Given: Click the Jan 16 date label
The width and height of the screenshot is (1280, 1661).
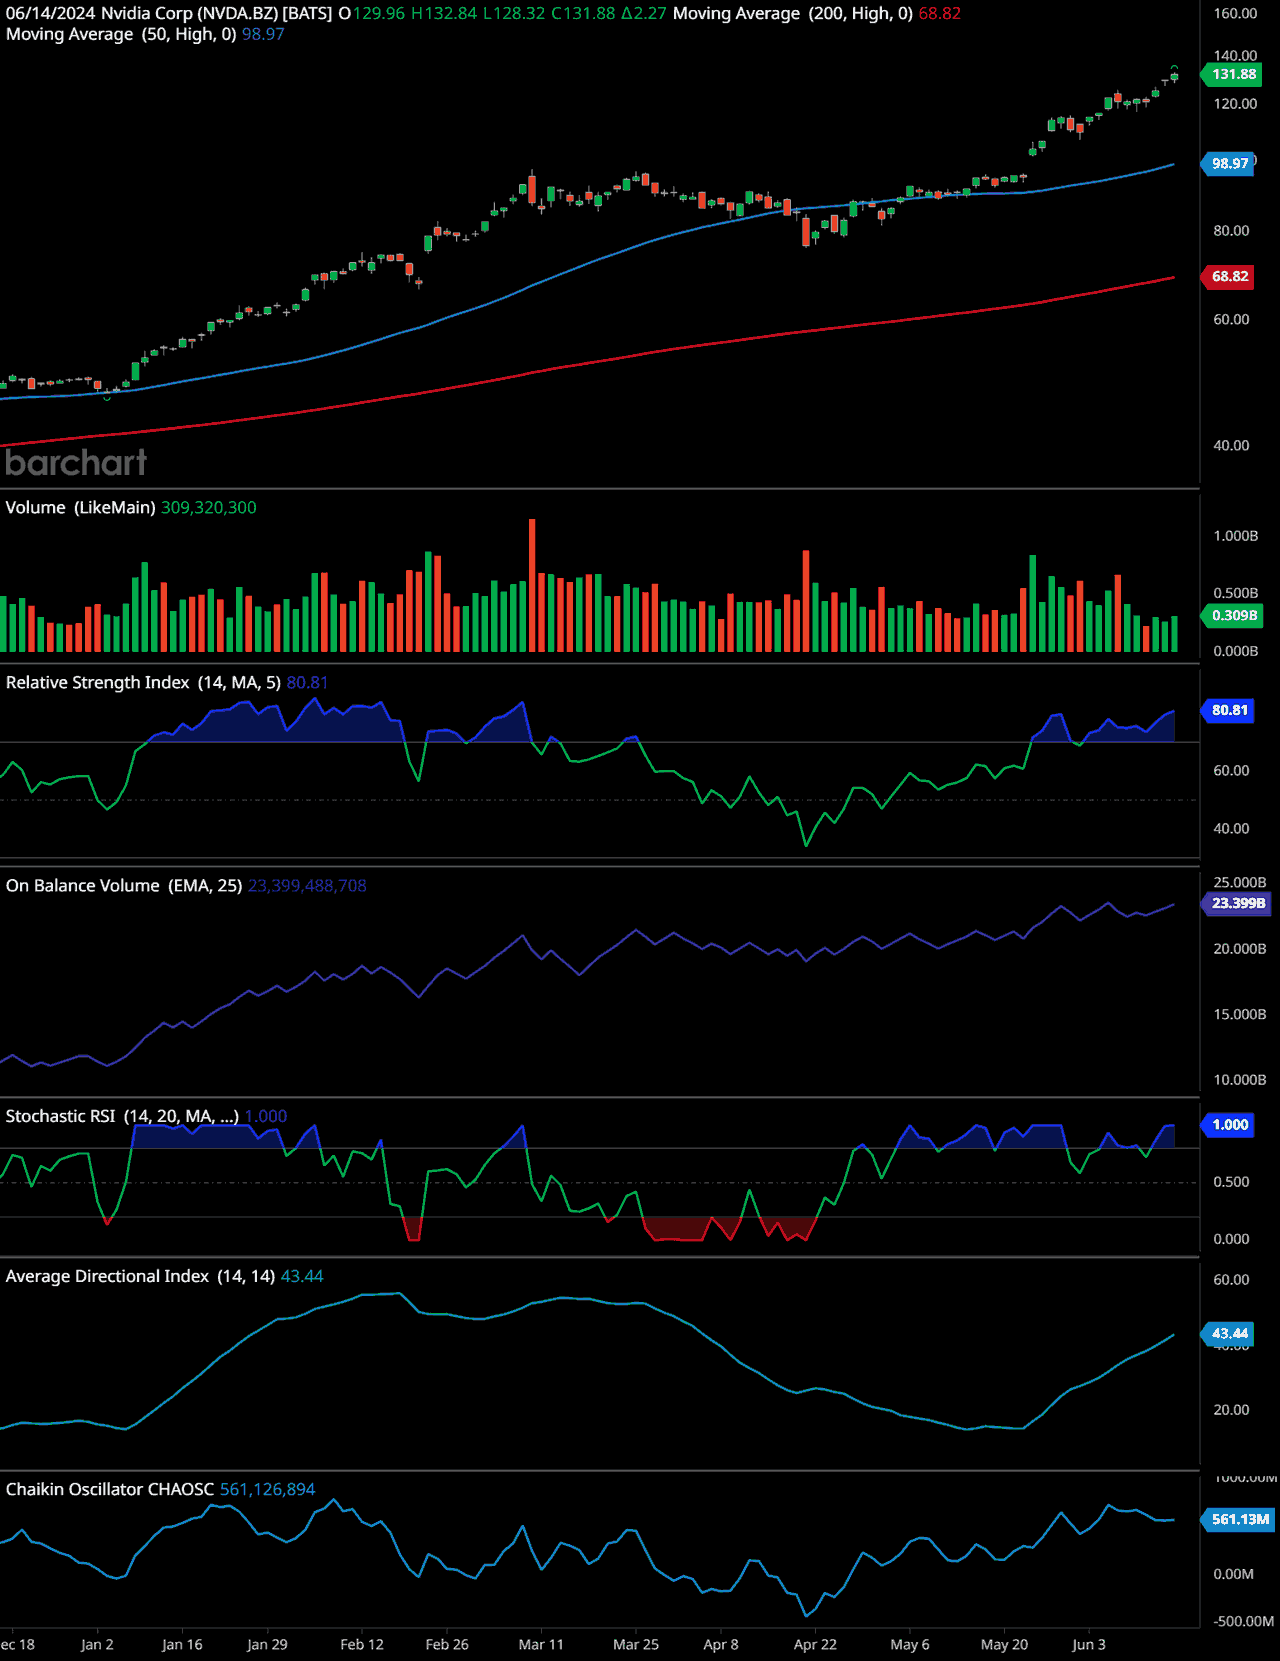Looking at the screenshot, I should coord(182,1645).
